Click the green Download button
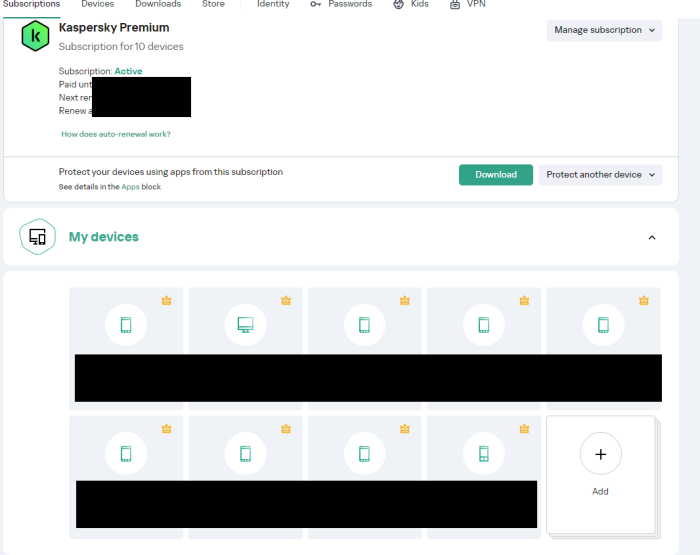 [496, 175]
